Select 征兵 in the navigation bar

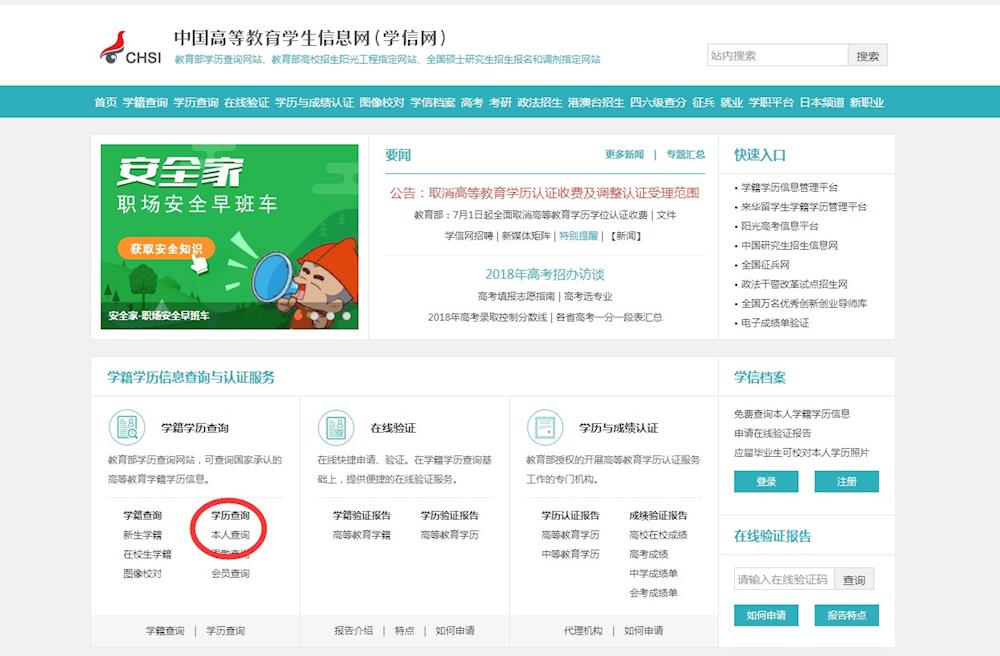pyautogui.click(x=703, y=102)
